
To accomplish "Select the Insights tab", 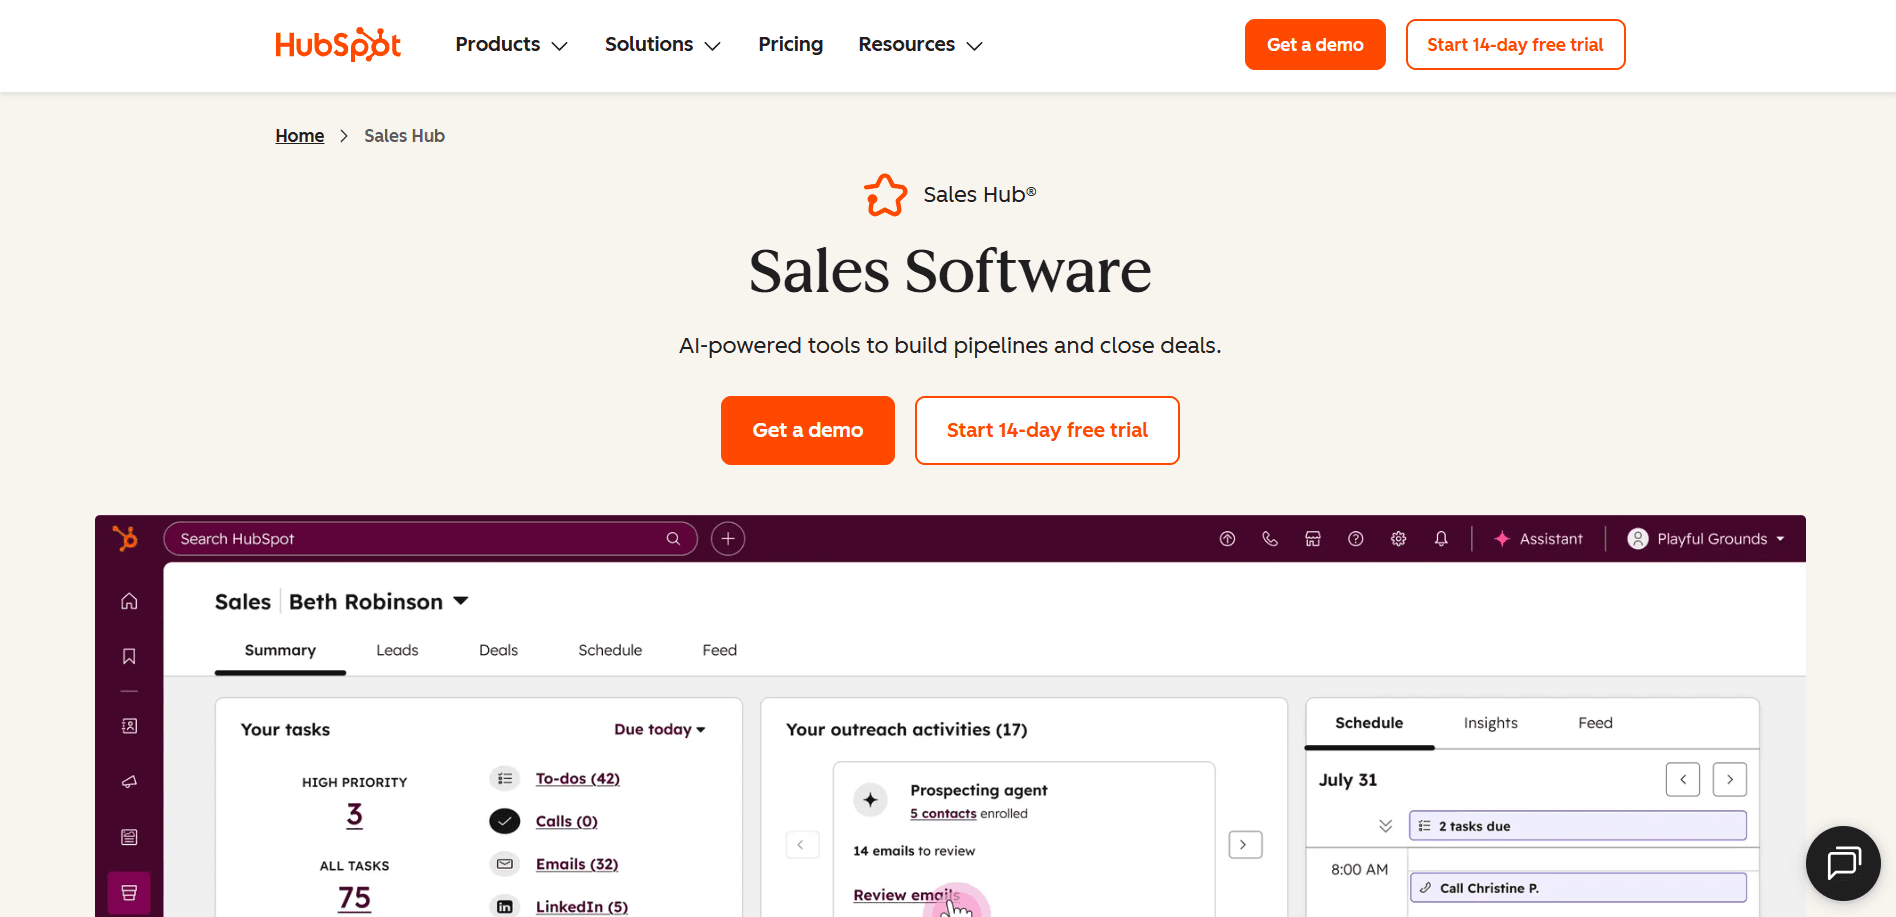I will 1491,723.
